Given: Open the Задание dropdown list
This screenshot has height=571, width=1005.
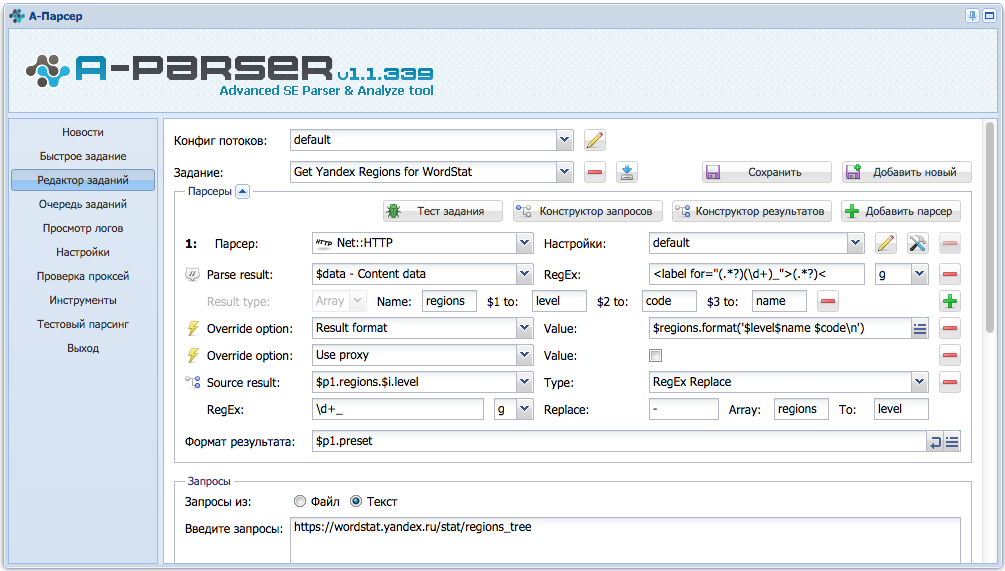Looking at the screenshot, I should pyautogui.click(x=564, y=172).
